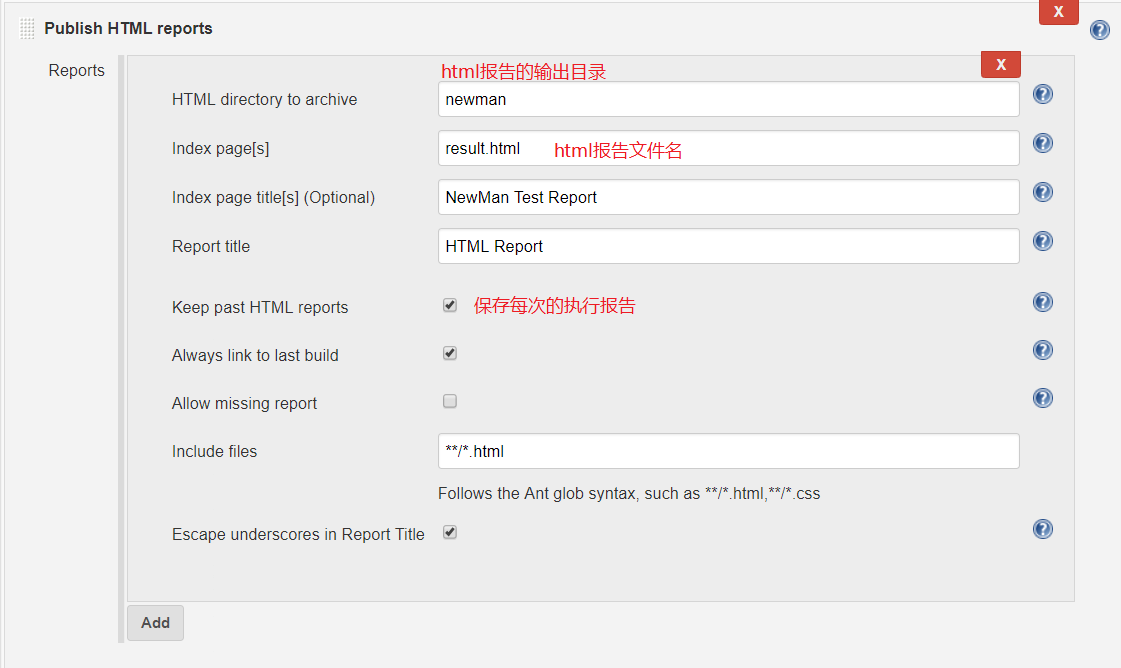The image size is (1121, 668).
Task: Focus the Include files input field
Action: point(729,451)
